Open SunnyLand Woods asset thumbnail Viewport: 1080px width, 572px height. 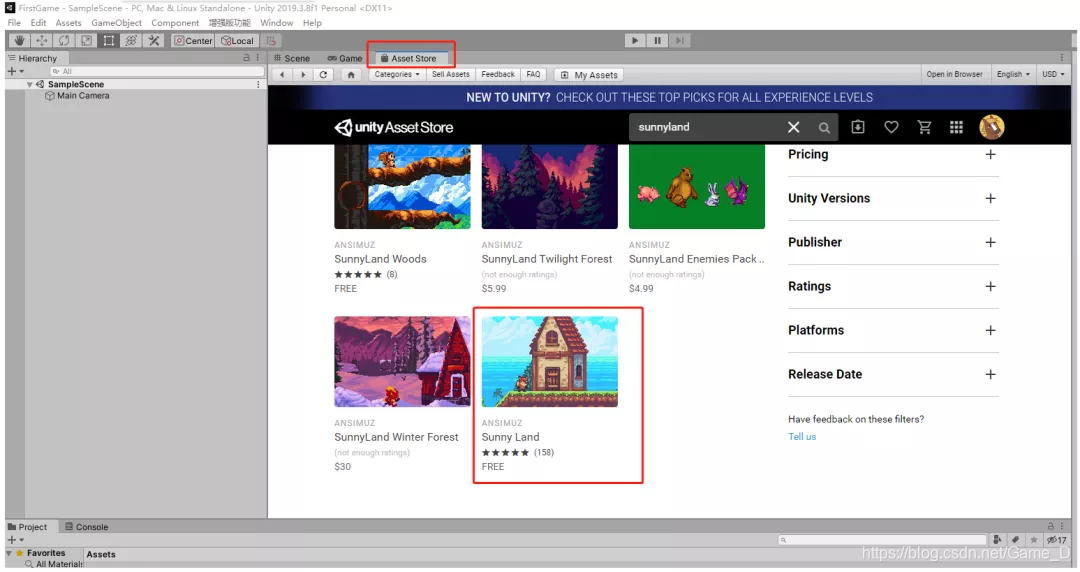(x=402, y=187)
